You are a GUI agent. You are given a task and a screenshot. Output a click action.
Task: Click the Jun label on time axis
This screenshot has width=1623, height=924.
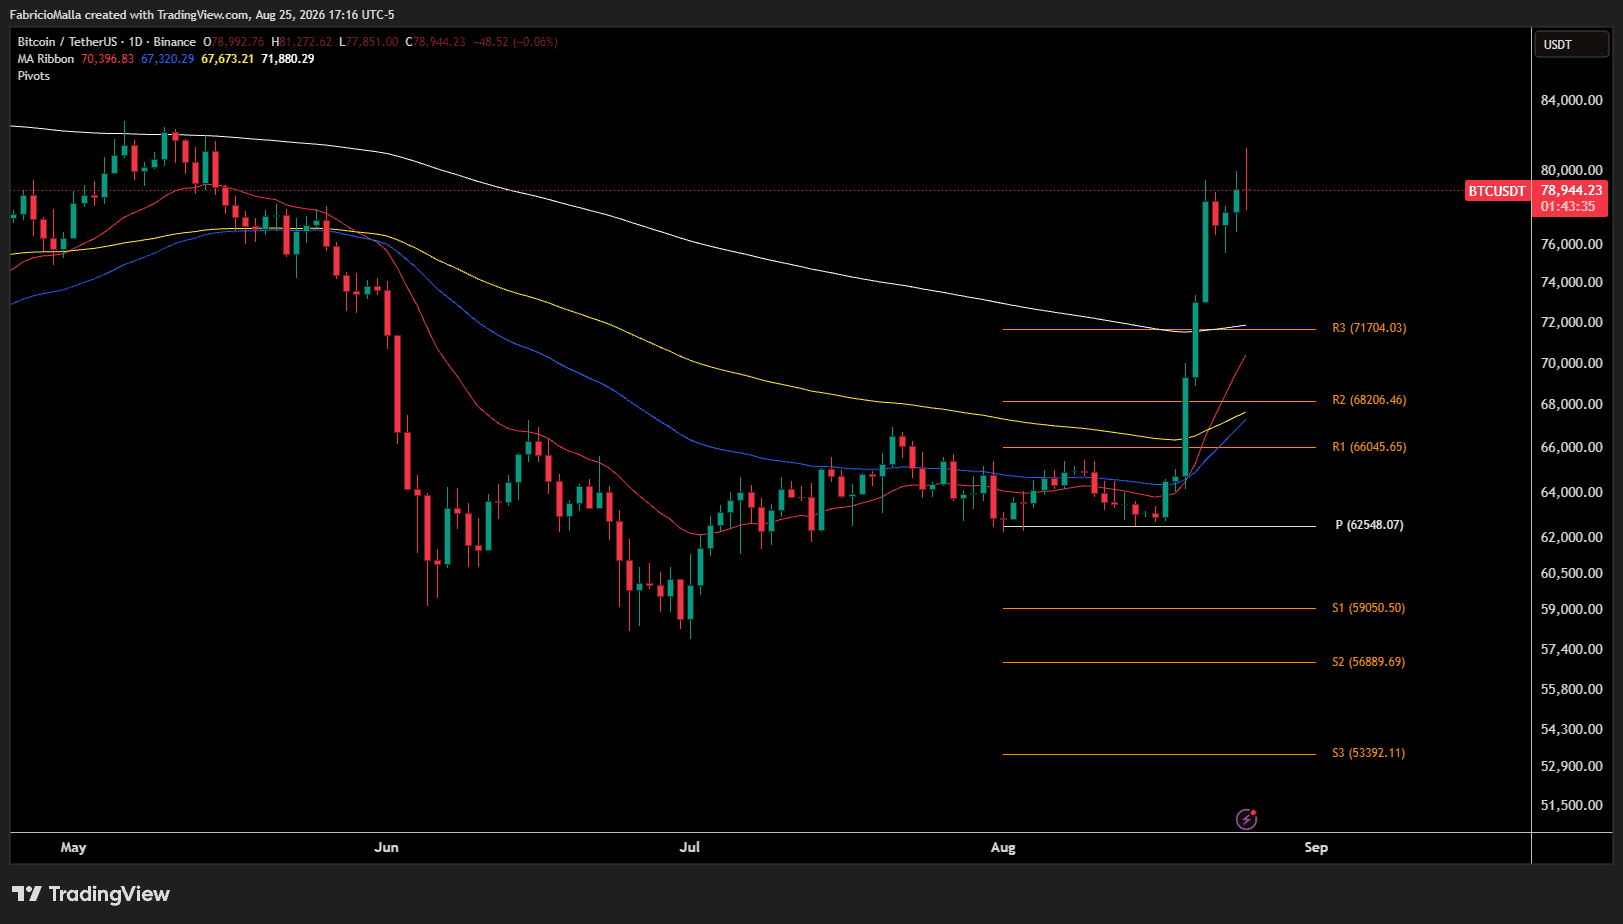pyautogui.click(x=386, y=848)
